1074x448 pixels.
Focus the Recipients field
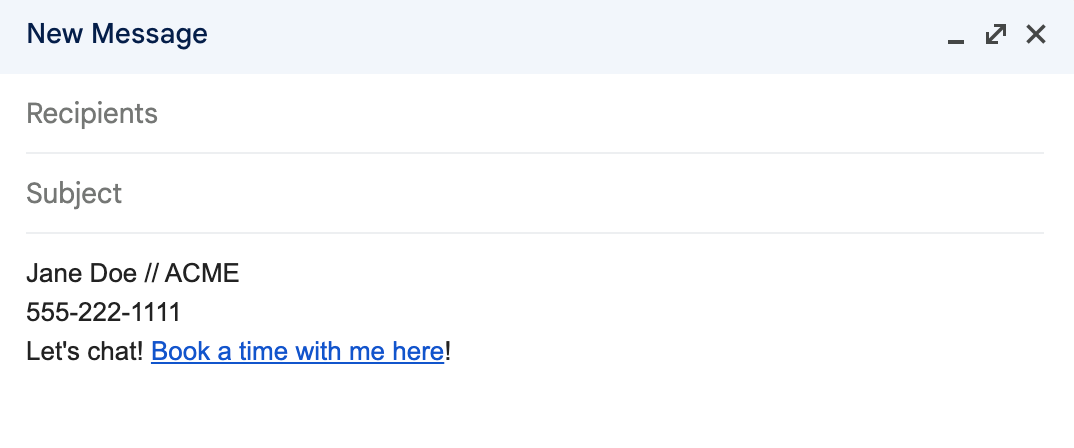pos(534,114)
